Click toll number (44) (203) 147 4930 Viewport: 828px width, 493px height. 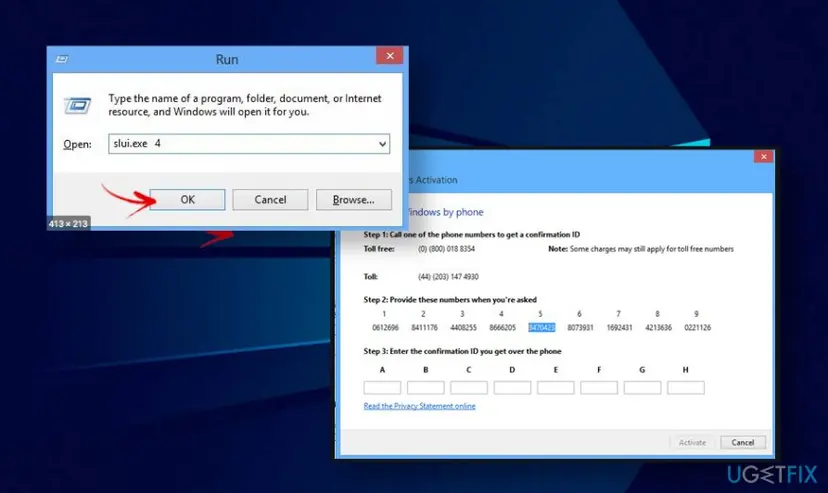coord(448,277)
